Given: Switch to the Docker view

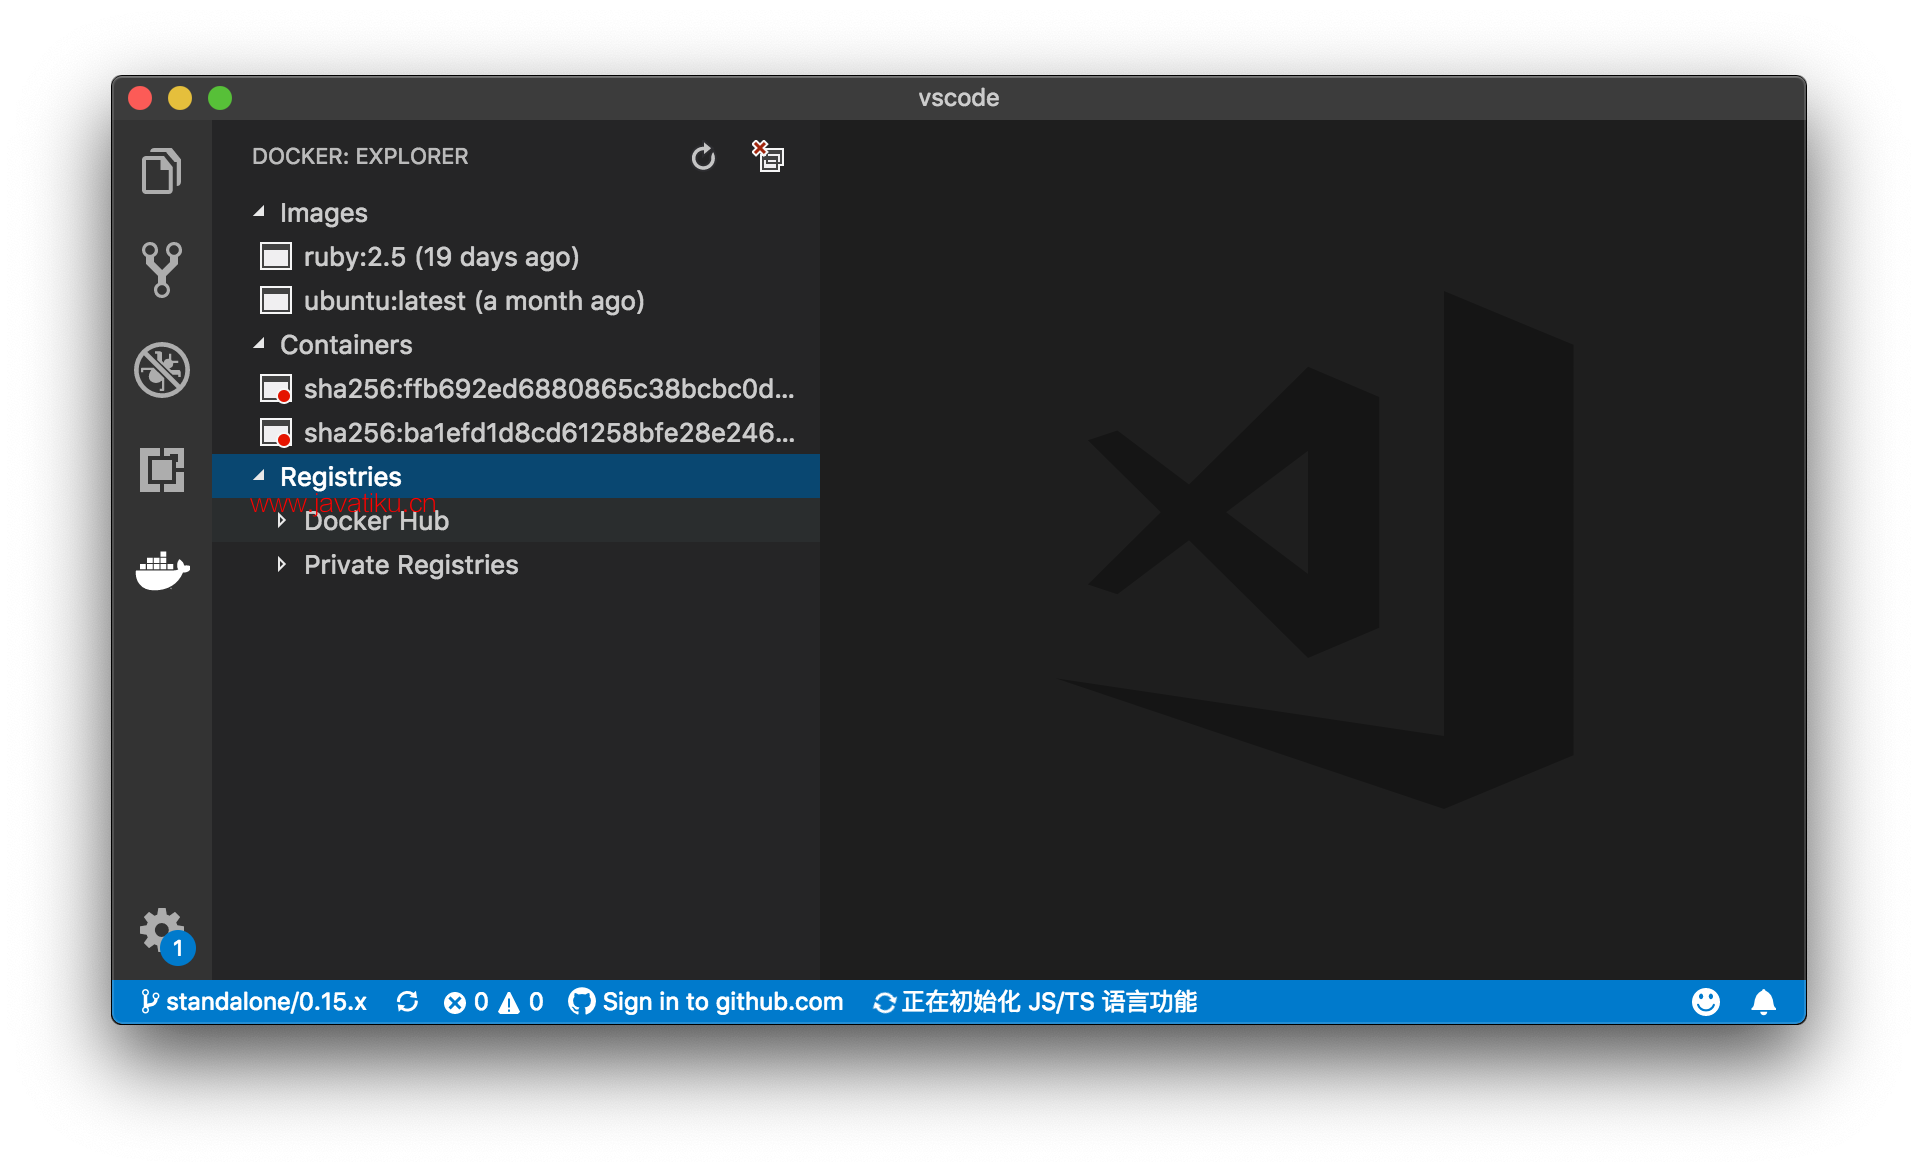Looking at the screenshot, I should 162,571.
